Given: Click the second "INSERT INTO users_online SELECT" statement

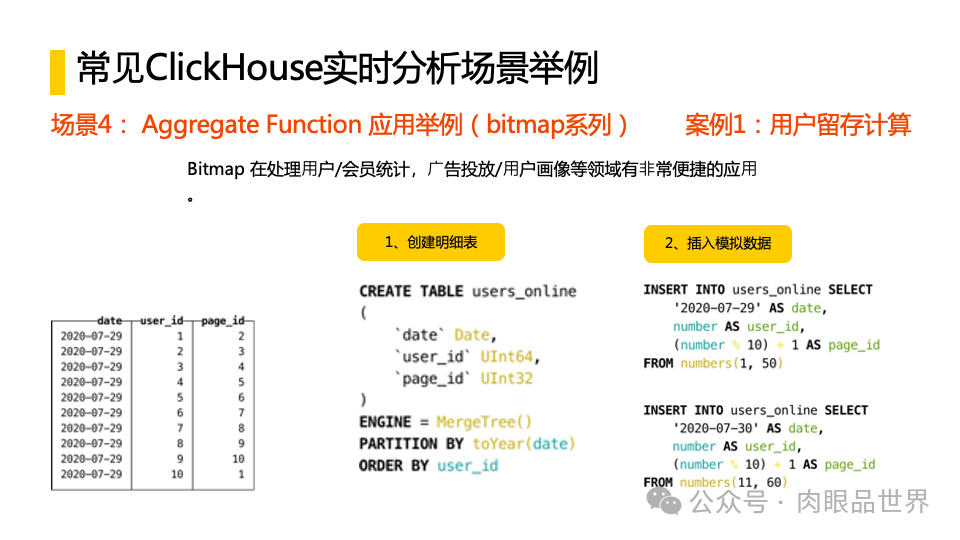Looking at the screenshot, I should [756, 410].
